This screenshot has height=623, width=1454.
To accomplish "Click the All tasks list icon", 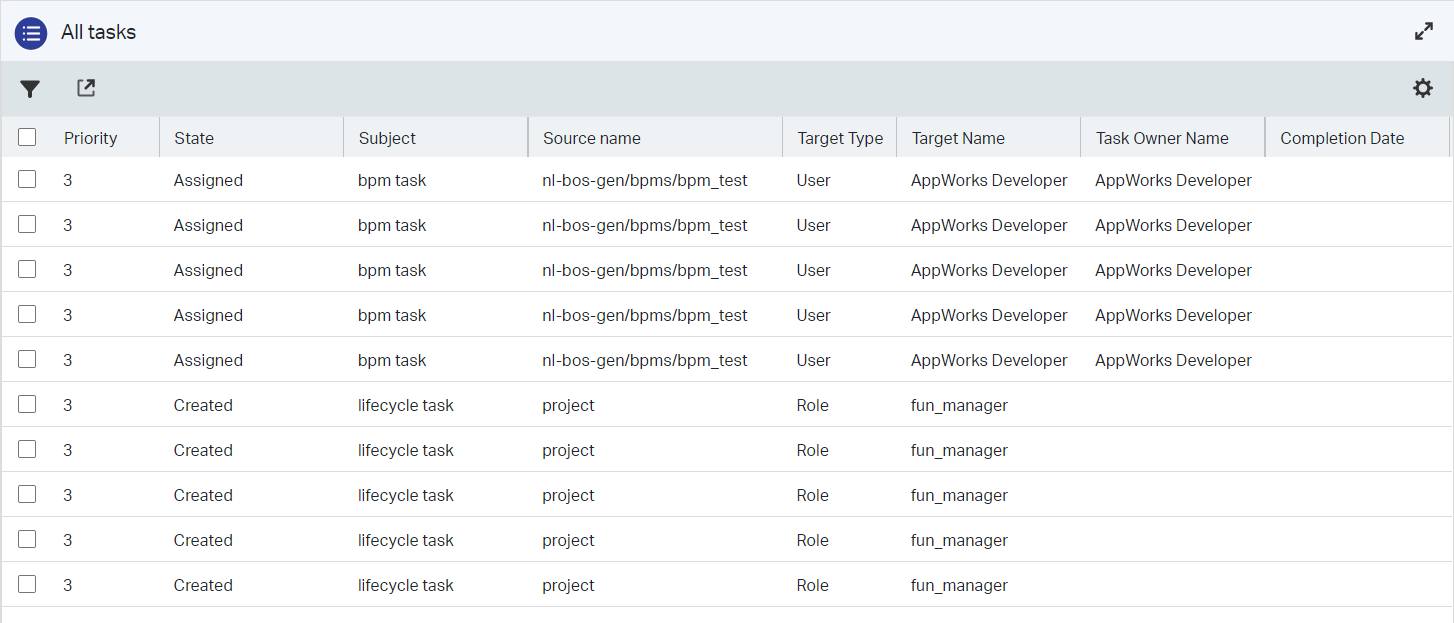I will [31, 33].
